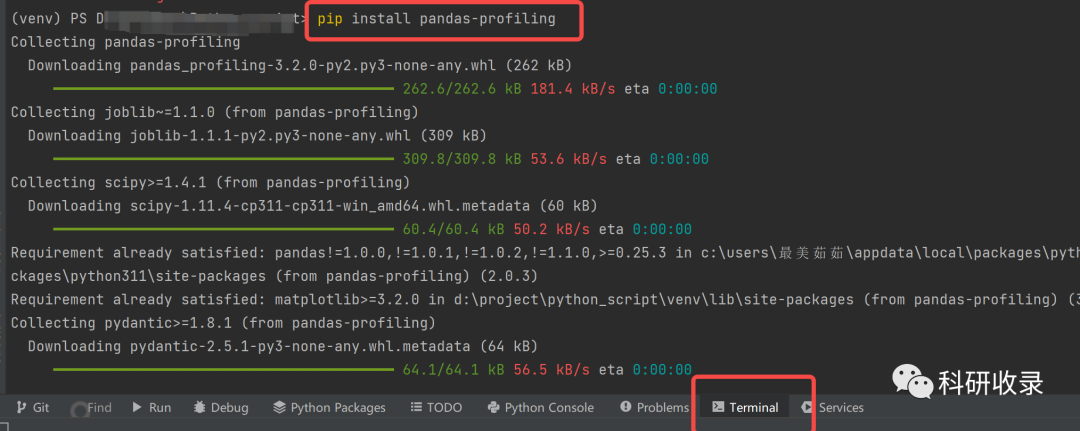1080x431 pixels.
Task: Click the '53.6 kB/s' download speed
Action: click(x=568, y=159)
